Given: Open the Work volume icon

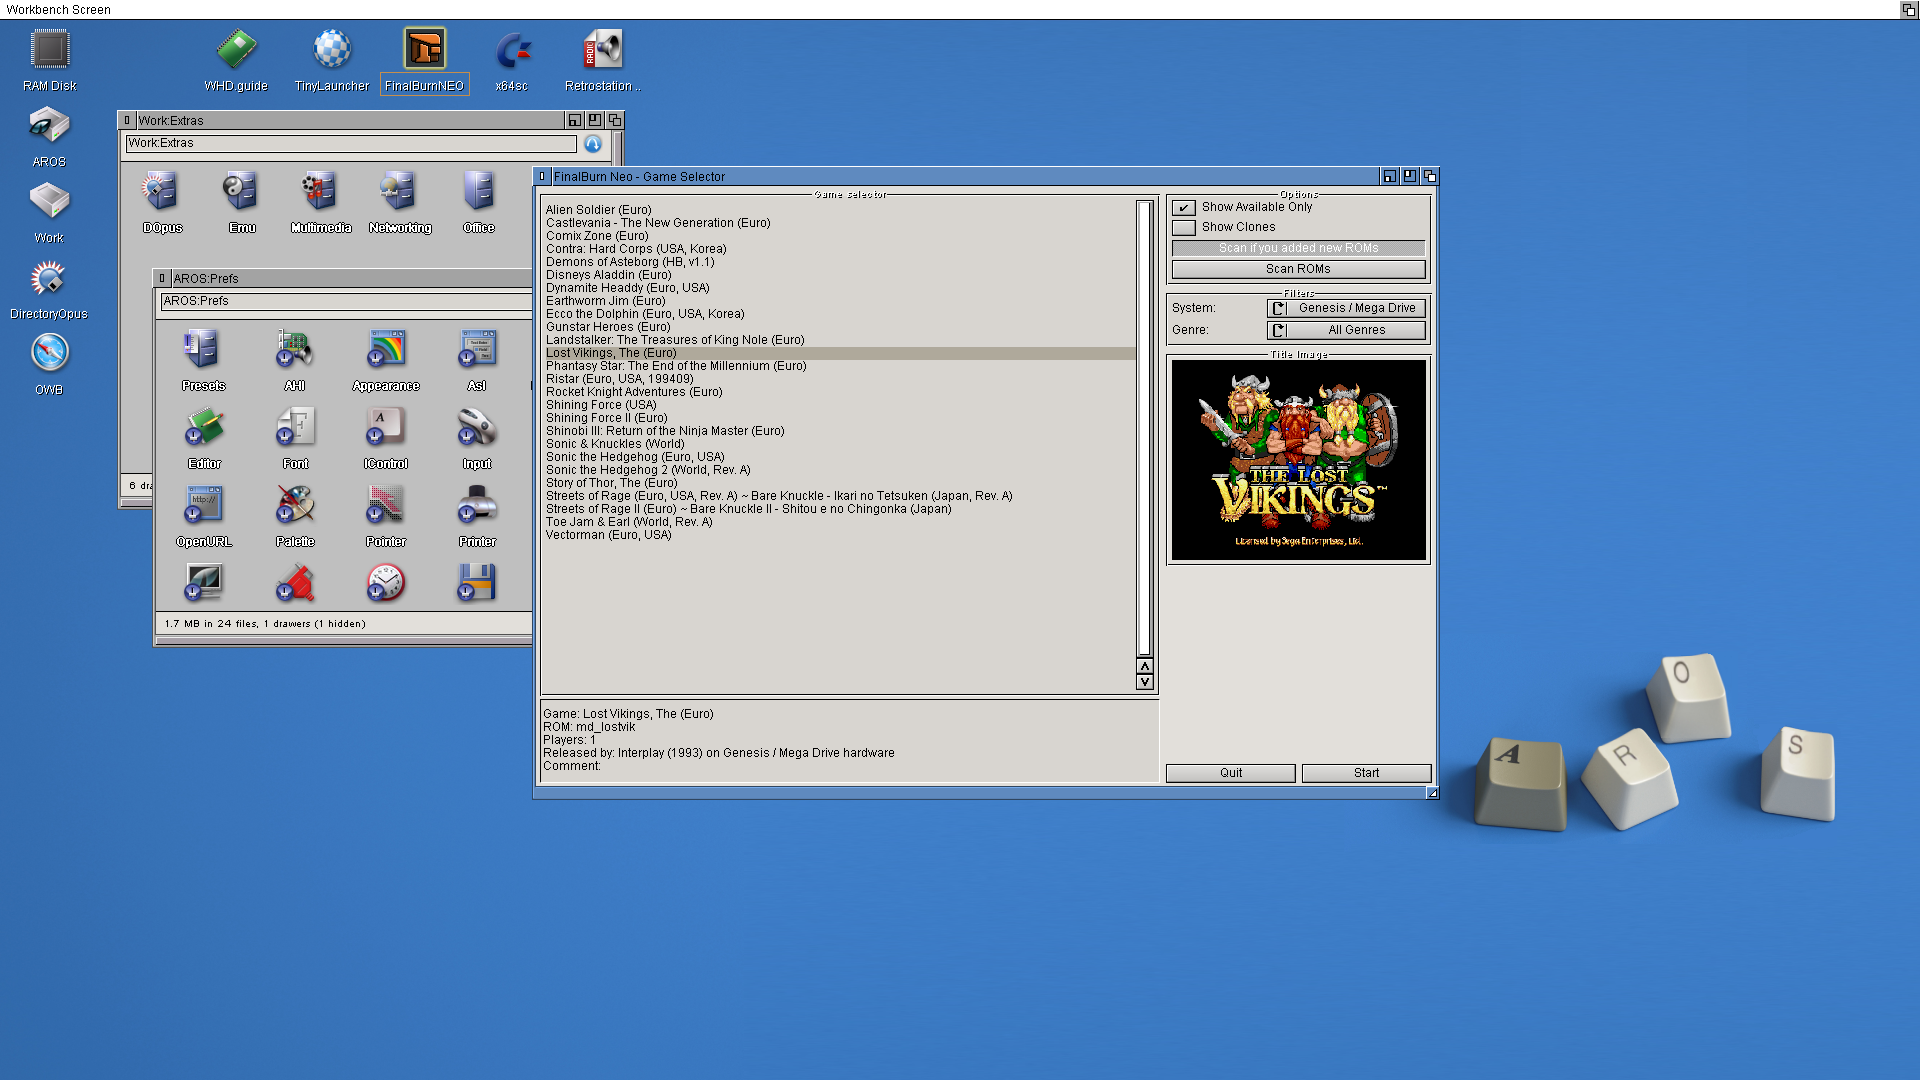Looking at the screenshot, I should pyautogui.click(x=49, y=213).
